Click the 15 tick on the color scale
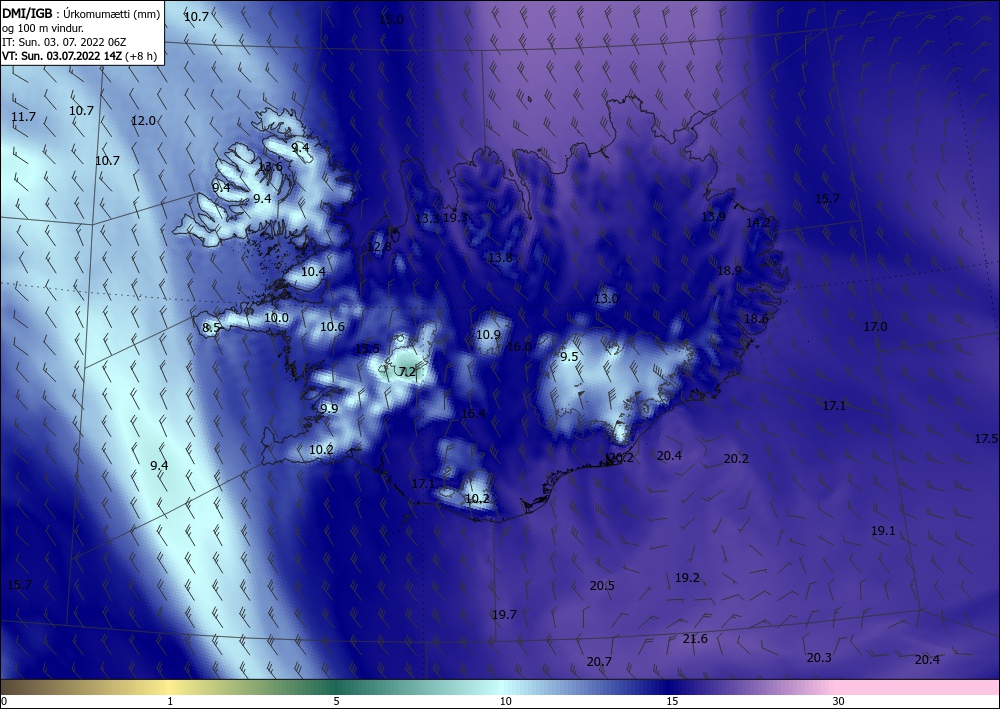The width and height of the screenshot is (1000, 709). pyautogui.click(x=672, y=702)
